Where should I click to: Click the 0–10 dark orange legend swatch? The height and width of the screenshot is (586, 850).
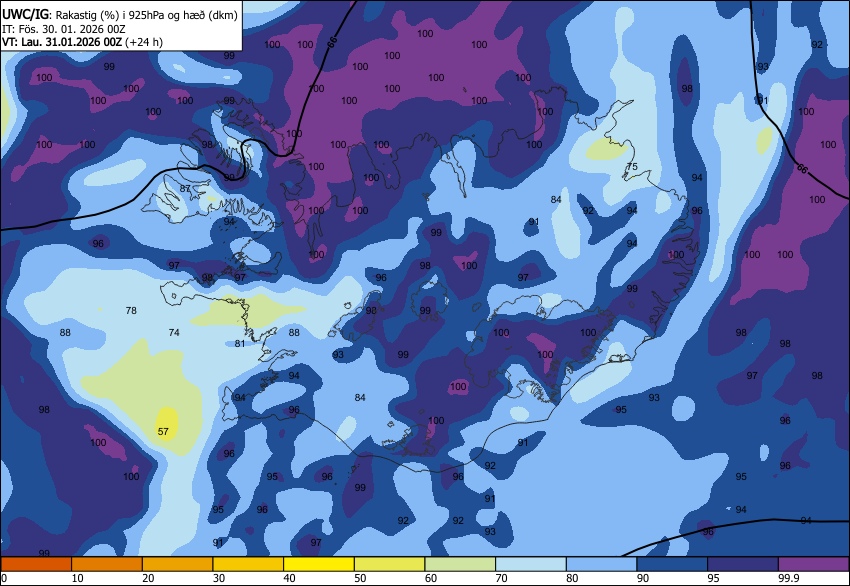[36, 564]
